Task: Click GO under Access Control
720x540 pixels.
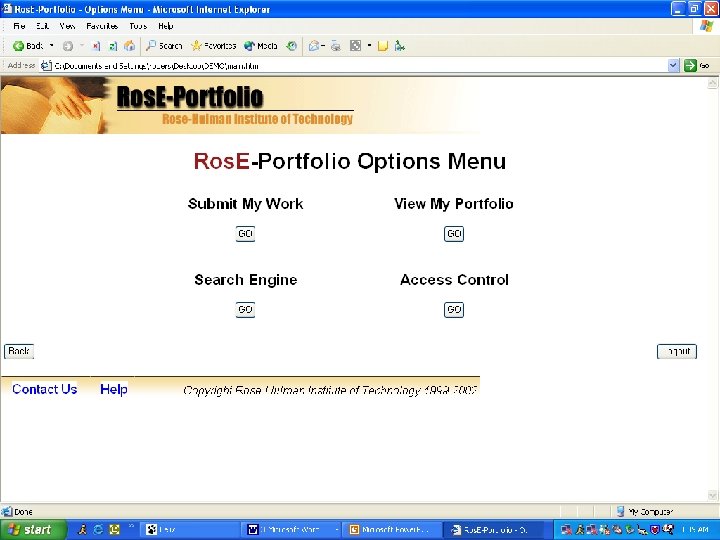Action: 454,309
